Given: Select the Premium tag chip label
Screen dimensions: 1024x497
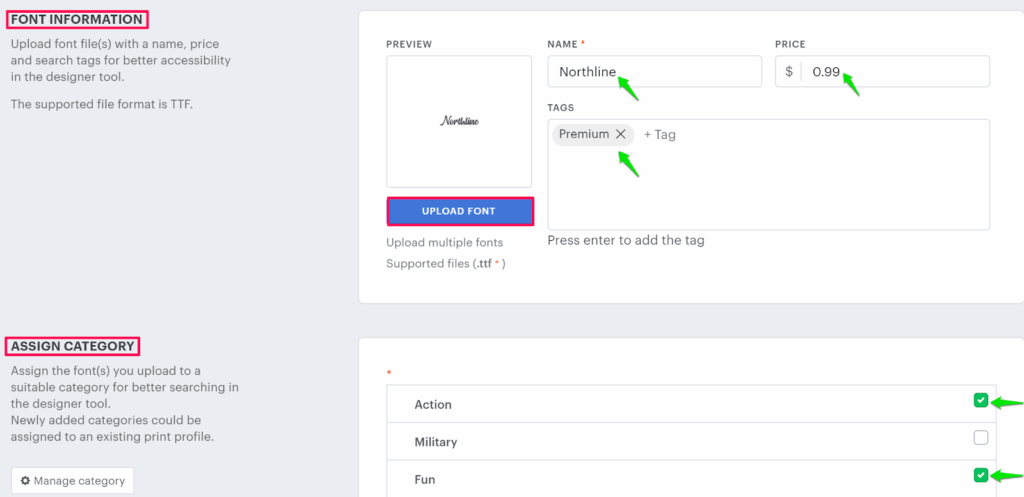Looking at the screenshot, I should pyautogui.click(x=583, y=134).
